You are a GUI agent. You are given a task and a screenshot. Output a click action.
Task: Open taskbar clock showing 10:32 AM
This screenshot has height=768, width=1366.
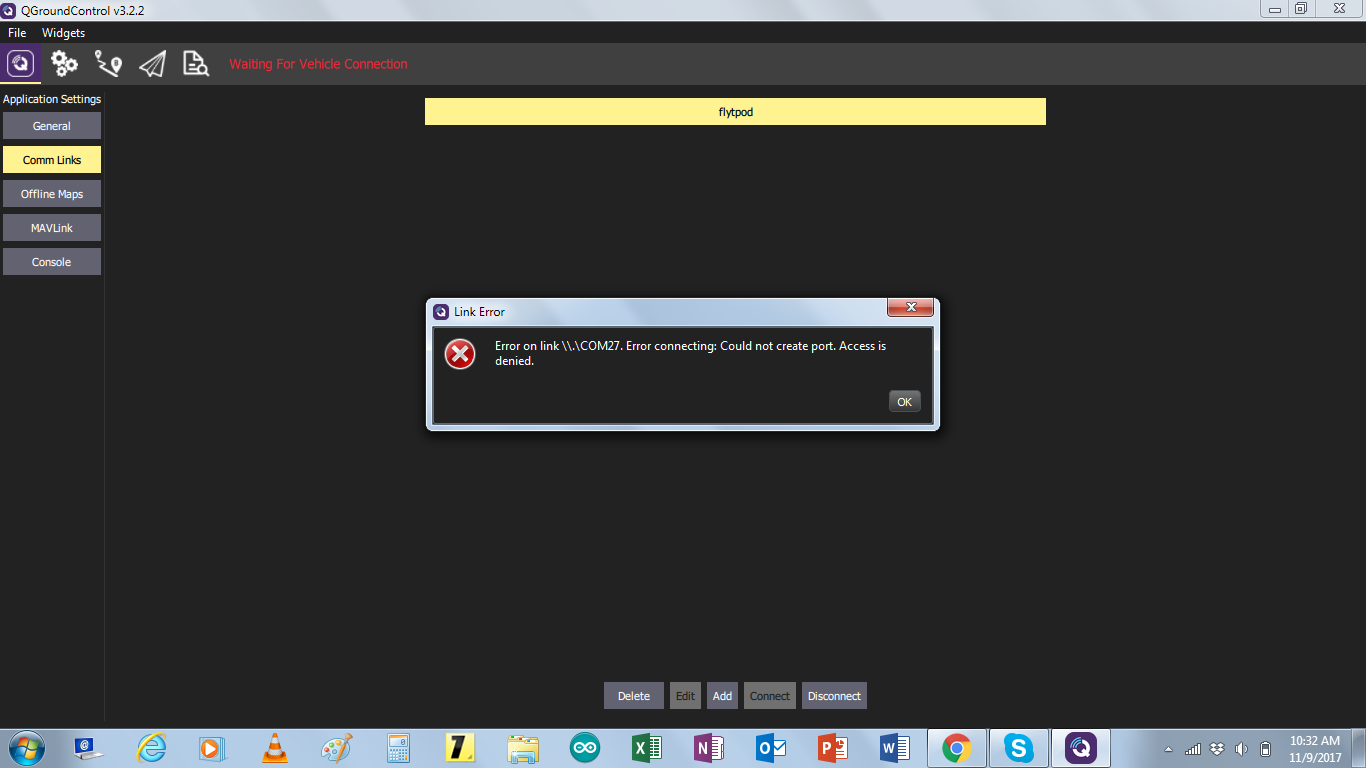[x=1315, y=749]
